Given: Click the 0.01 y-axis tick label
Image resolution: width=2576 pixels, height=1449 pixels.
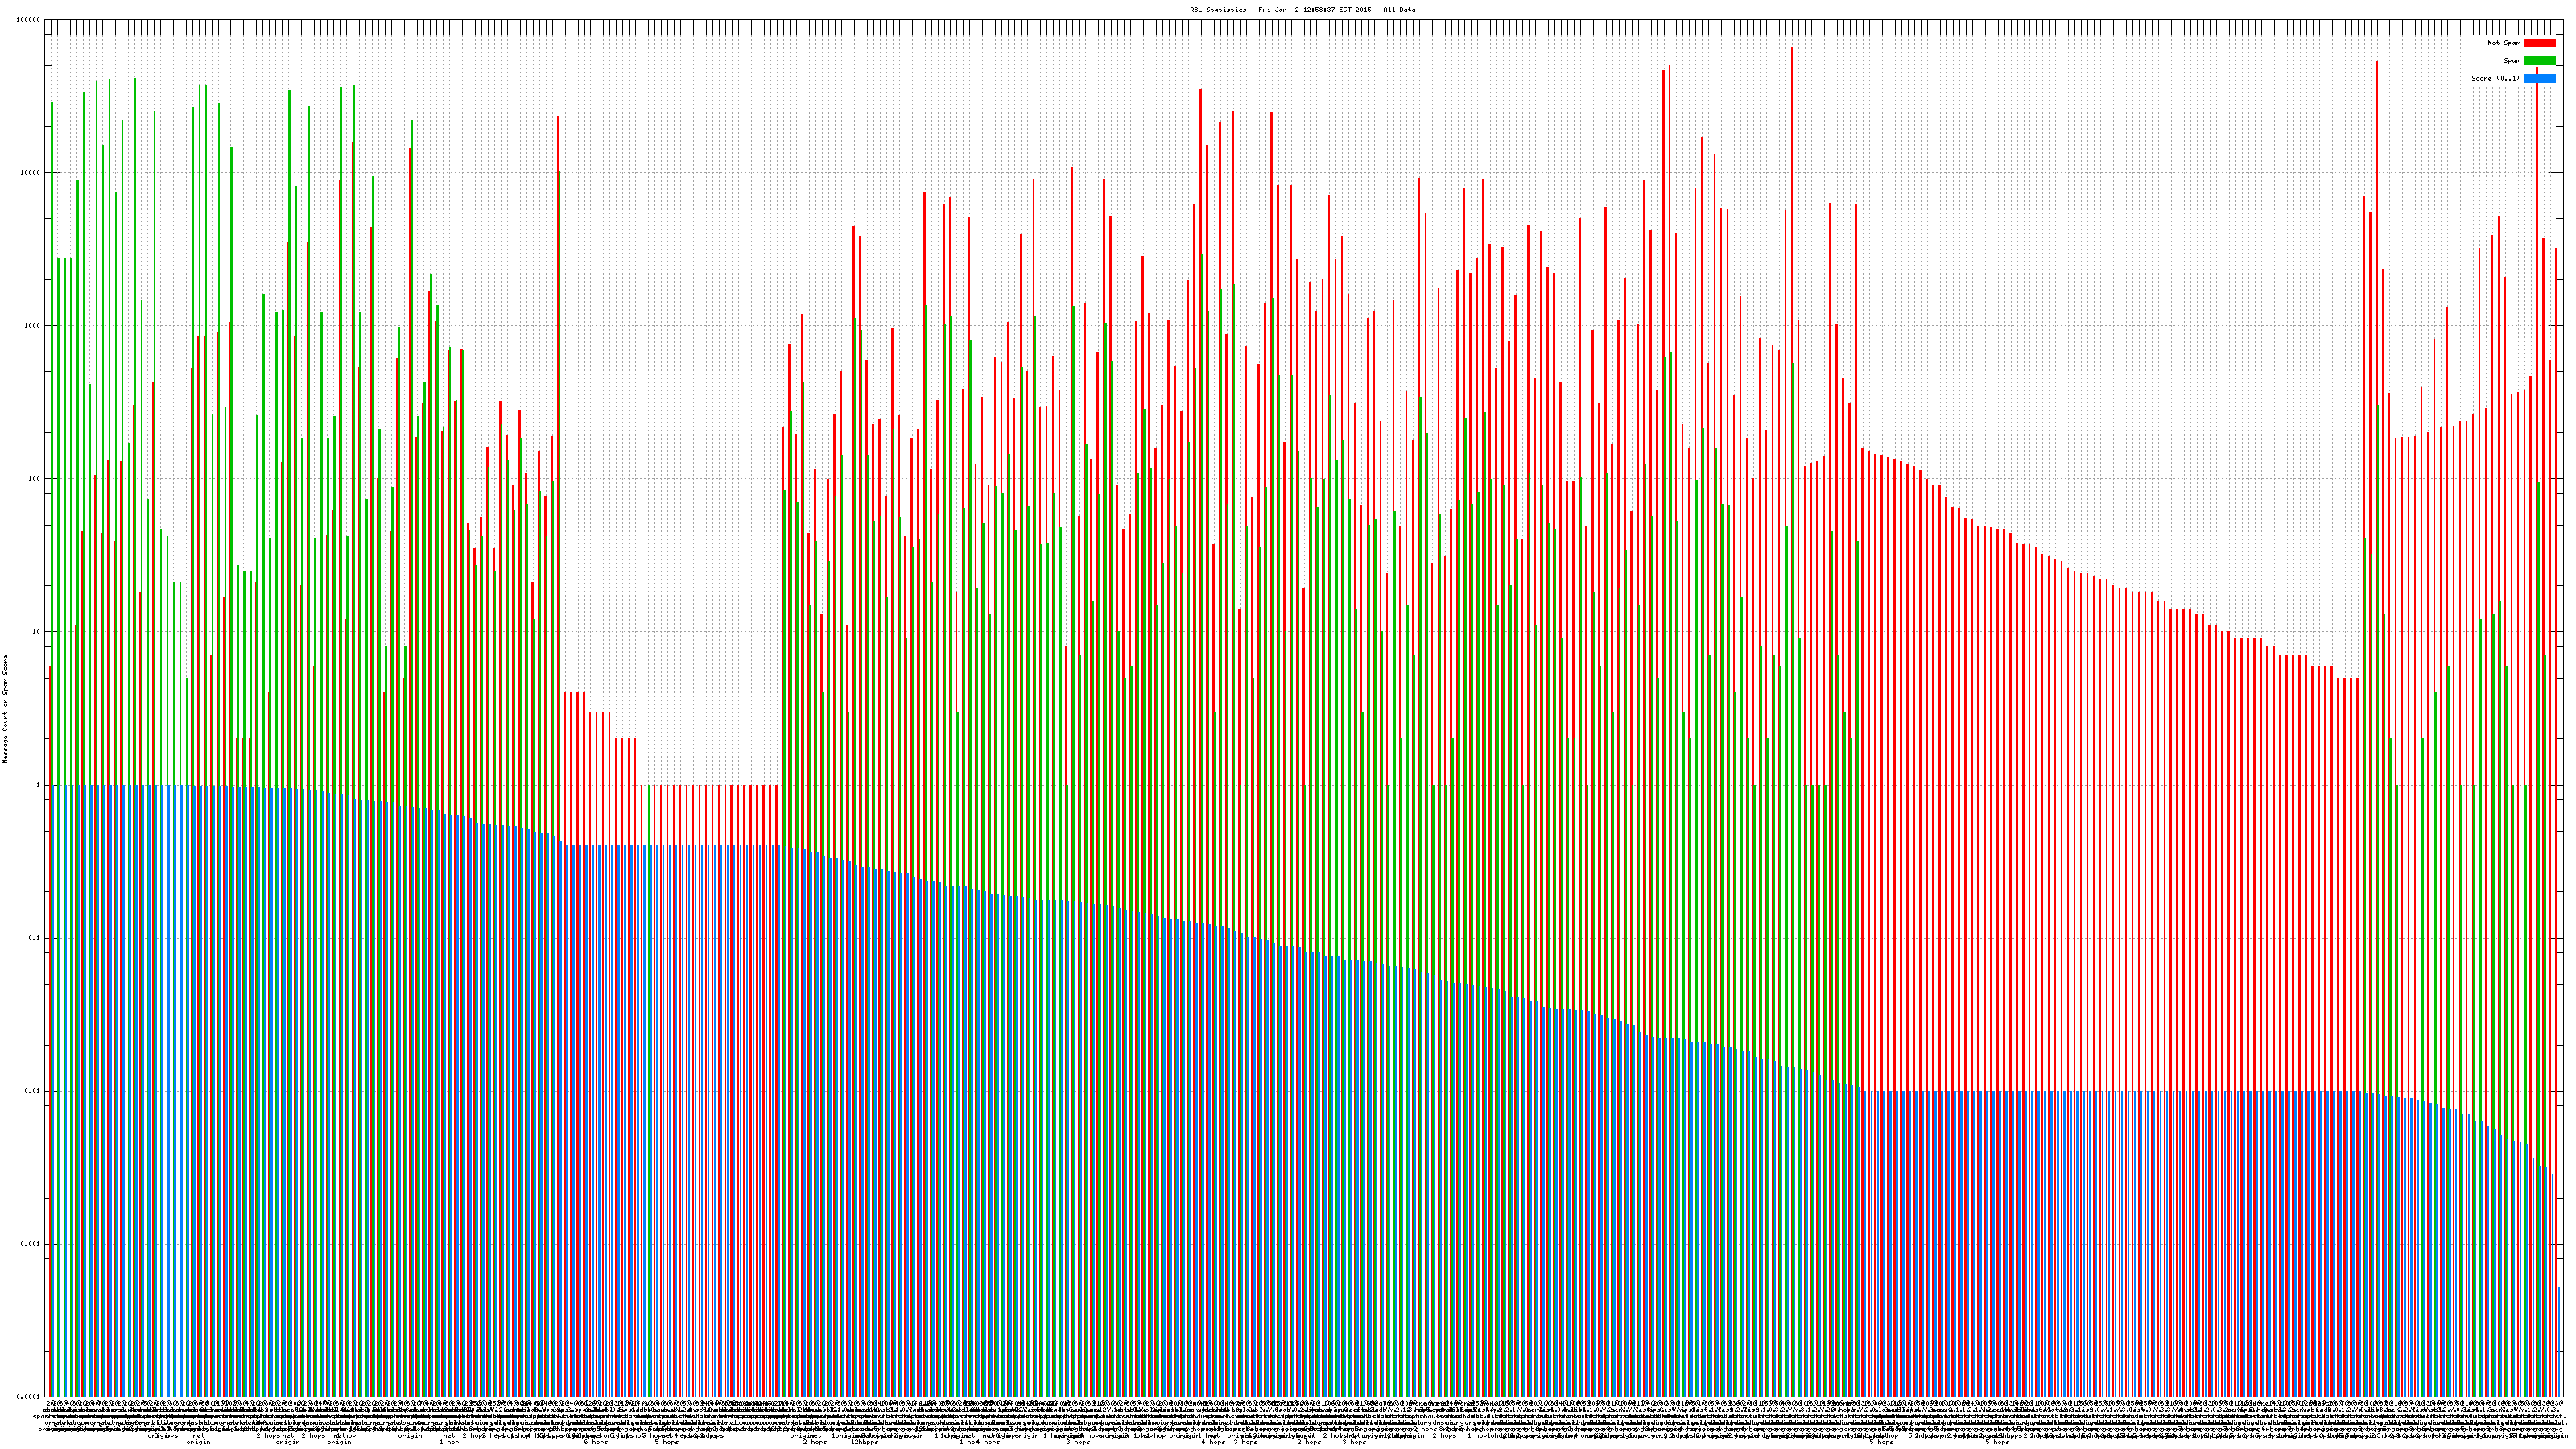Looking at the screenshot, I should [x=33, y=1091].
